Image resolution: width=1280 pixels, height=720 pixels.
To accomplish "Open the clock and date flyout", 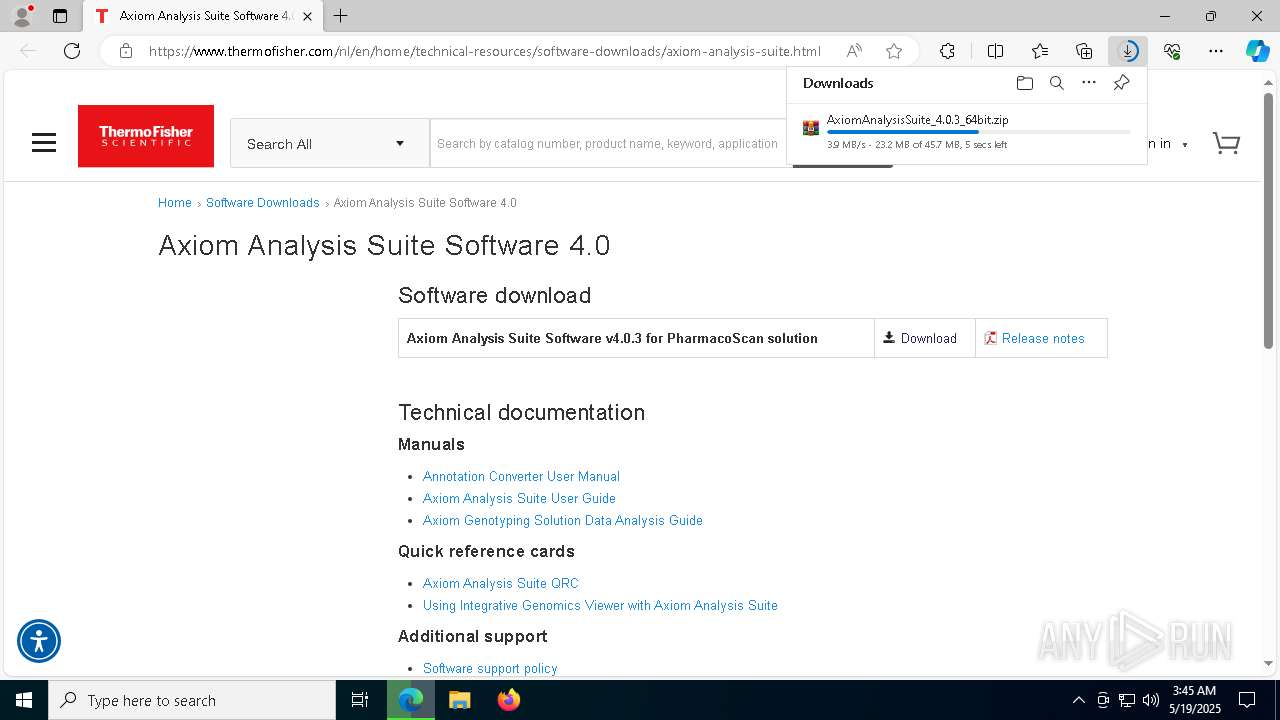I will point(1194,700).
